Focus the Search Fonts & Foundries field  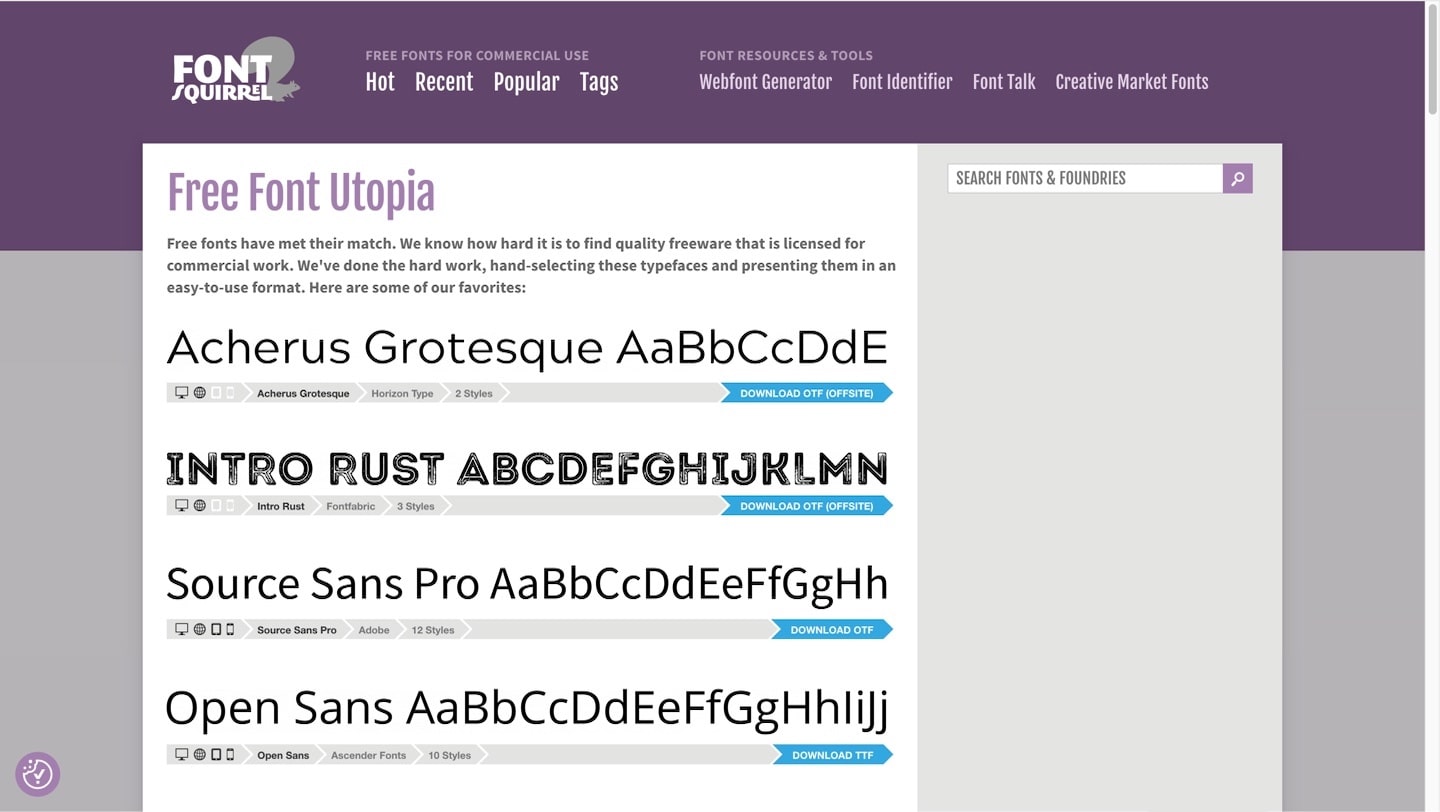click(x=1085, y=178)
